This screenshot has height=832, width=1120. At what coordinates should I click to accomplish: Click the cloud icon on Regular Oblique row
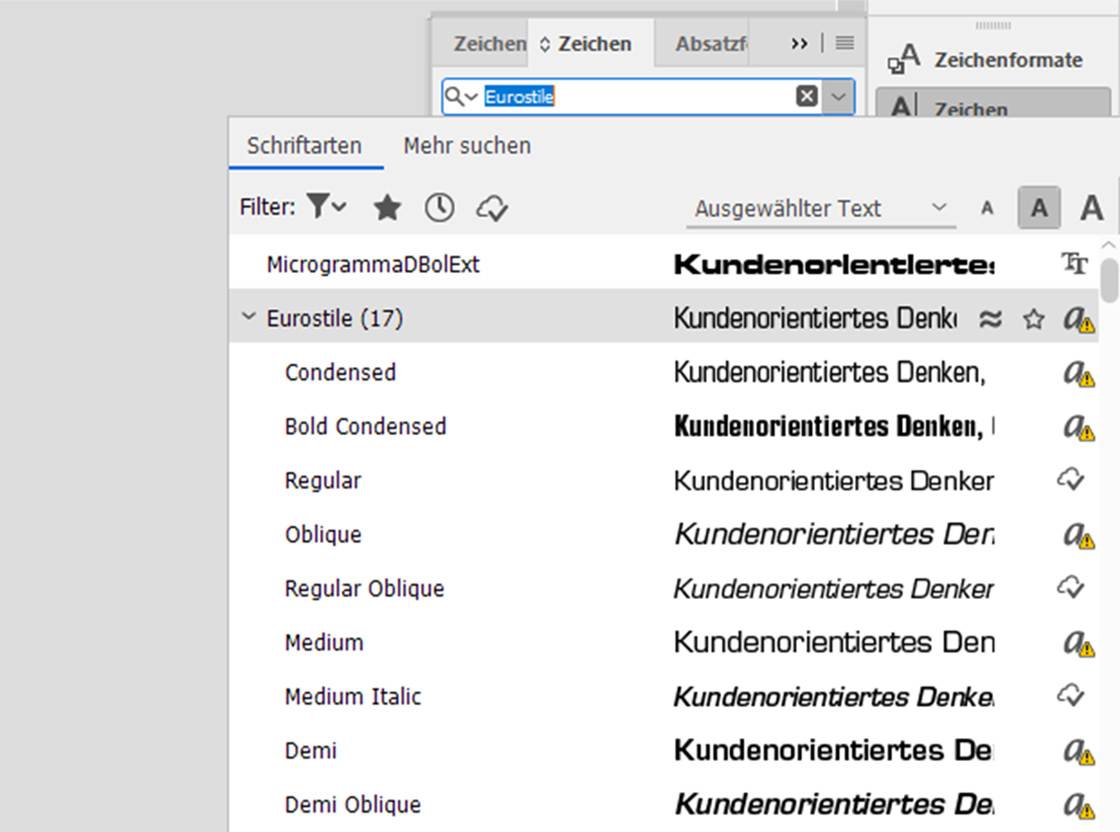(x=1071, y=587)
